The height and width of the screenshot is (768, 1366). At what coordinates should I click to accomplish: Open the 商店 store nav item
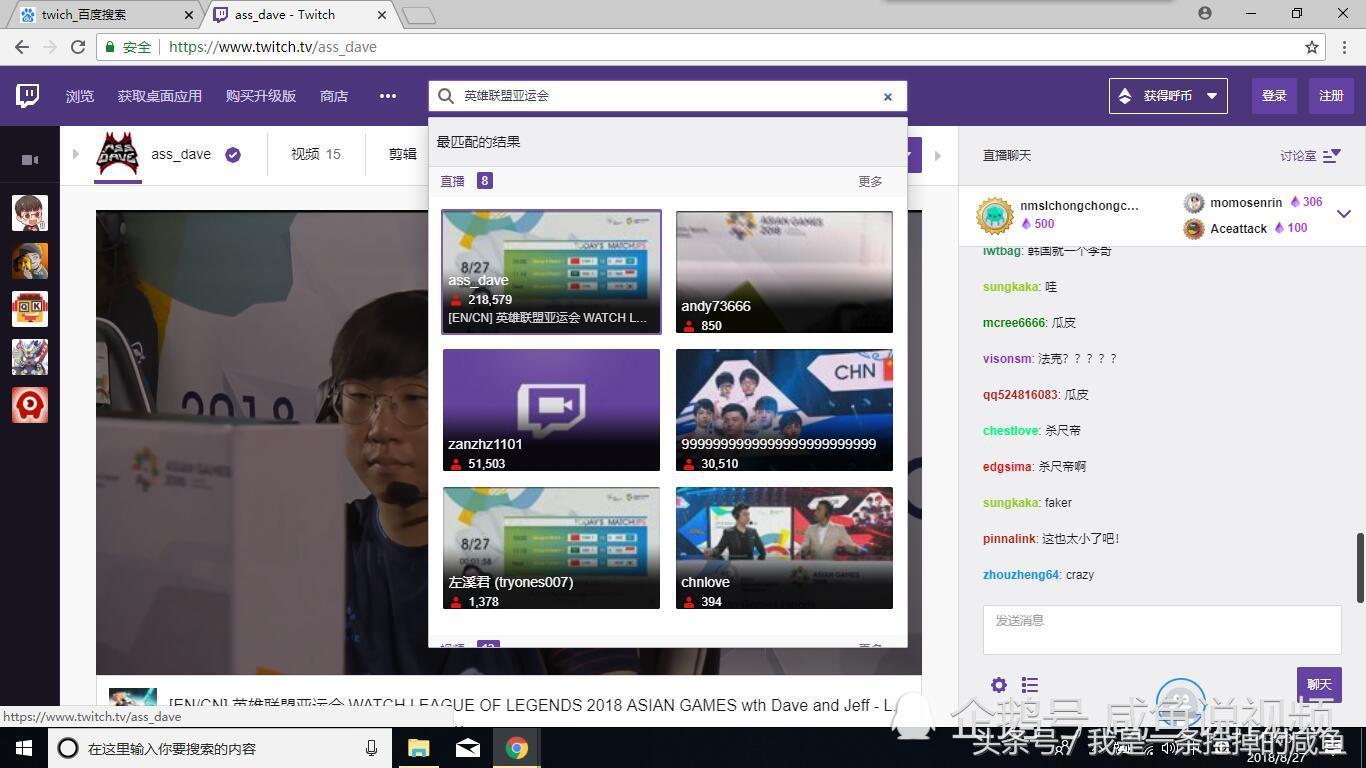point(334,96)
